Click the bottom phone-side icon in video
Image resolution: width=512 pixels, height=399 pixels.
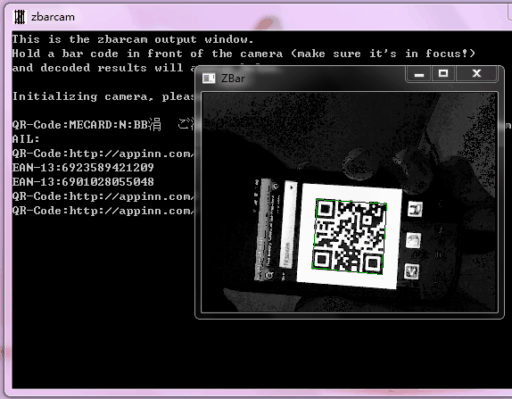point(412,271)
